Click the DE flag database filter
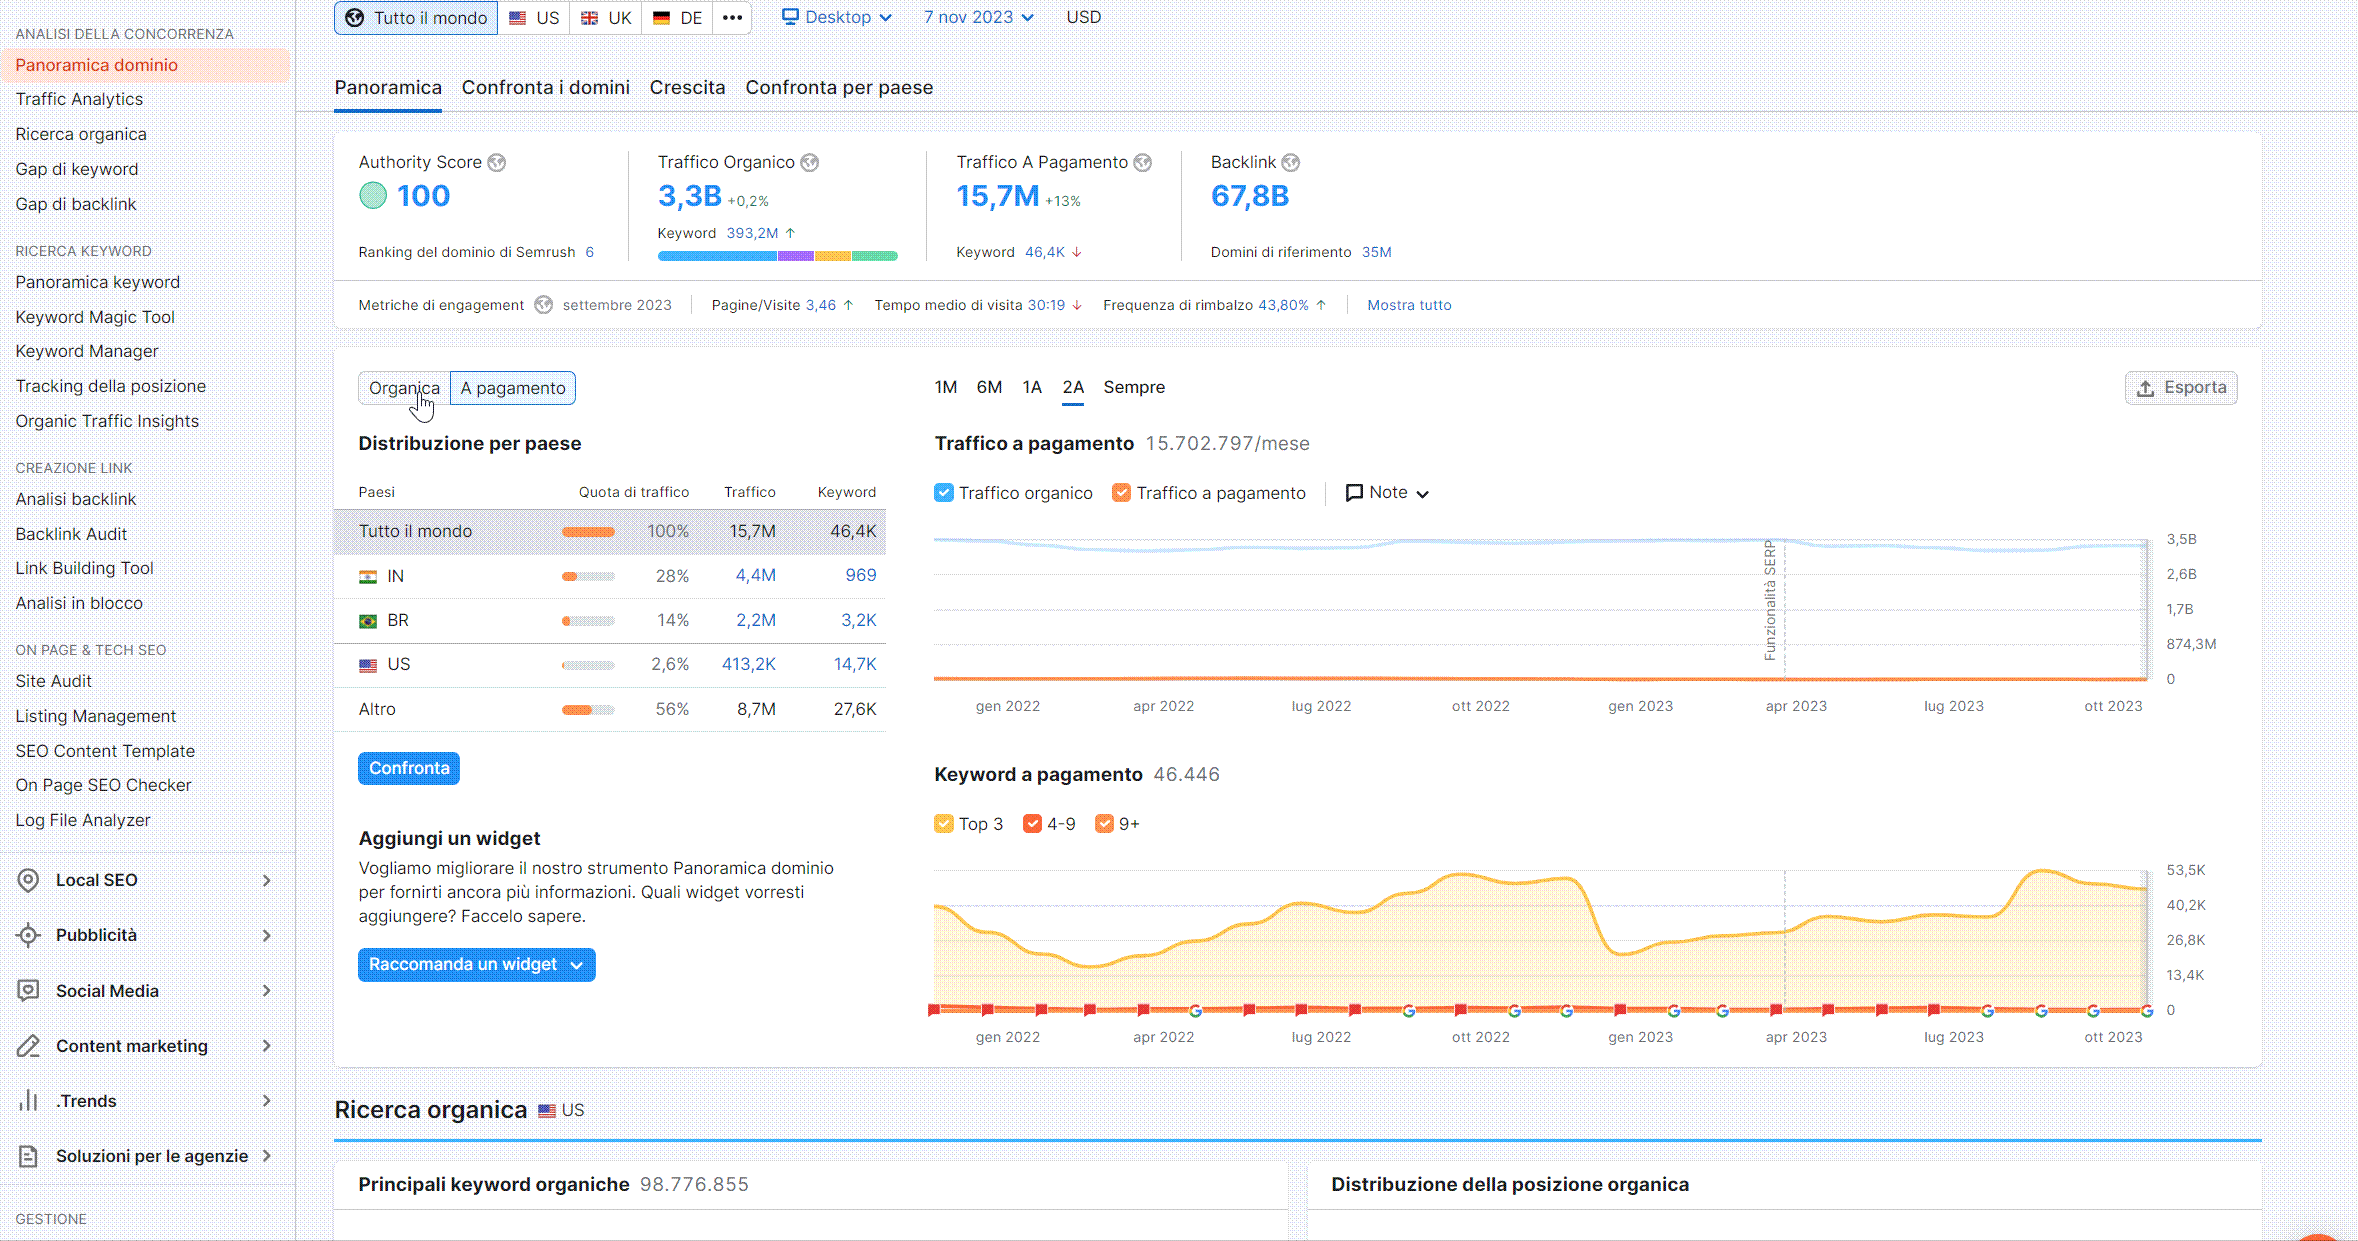This screenshot has height=1241, width=2358. tap(676, 17)
